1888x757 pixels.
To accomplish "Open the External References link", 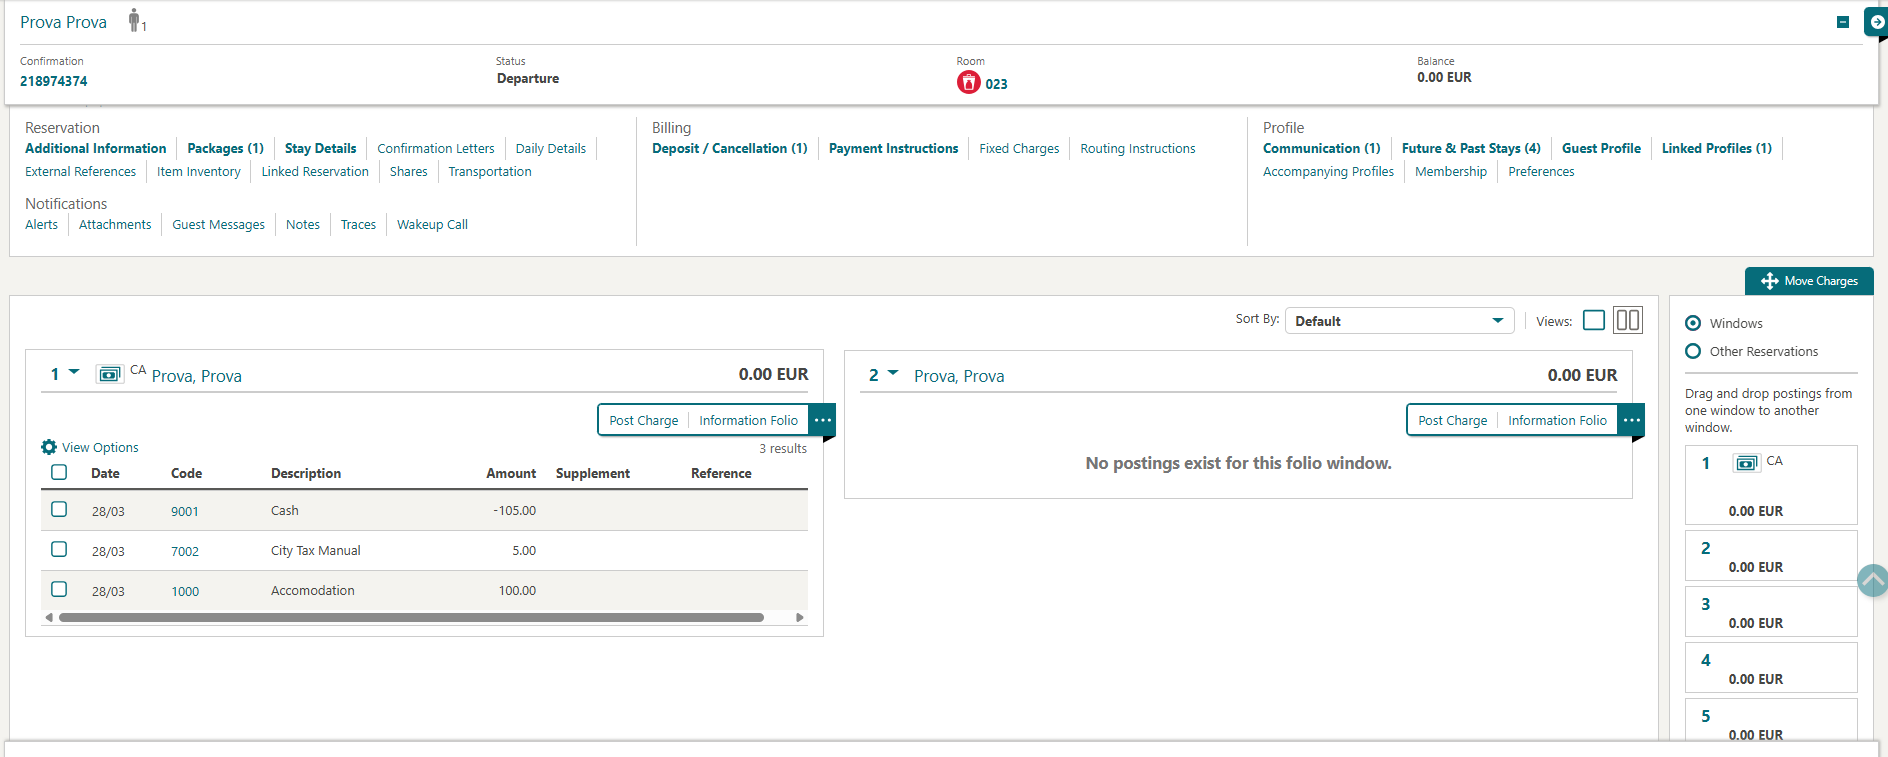I will coord(80,171).
